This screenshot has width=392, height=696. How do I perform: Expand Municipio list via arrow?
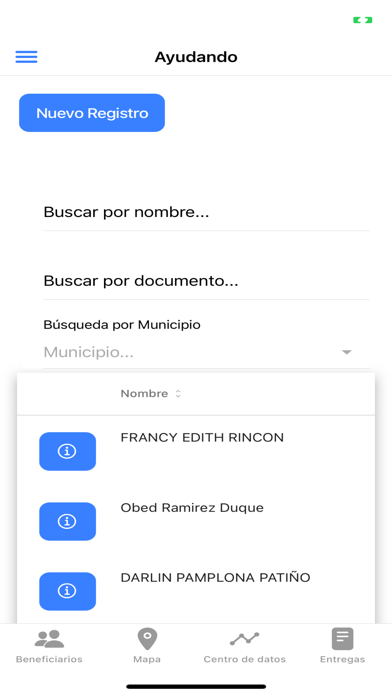coord(347,352)
